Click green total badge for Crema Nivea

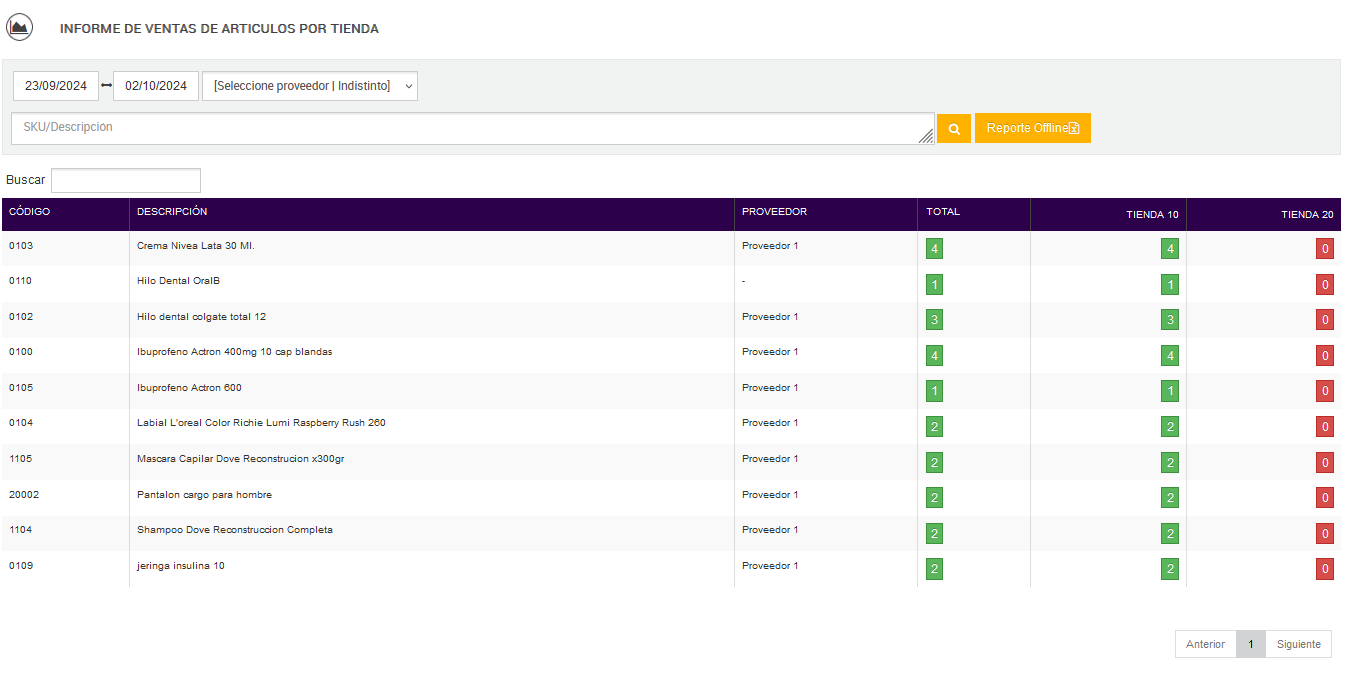pyautogui.click(x=934, y=249)
